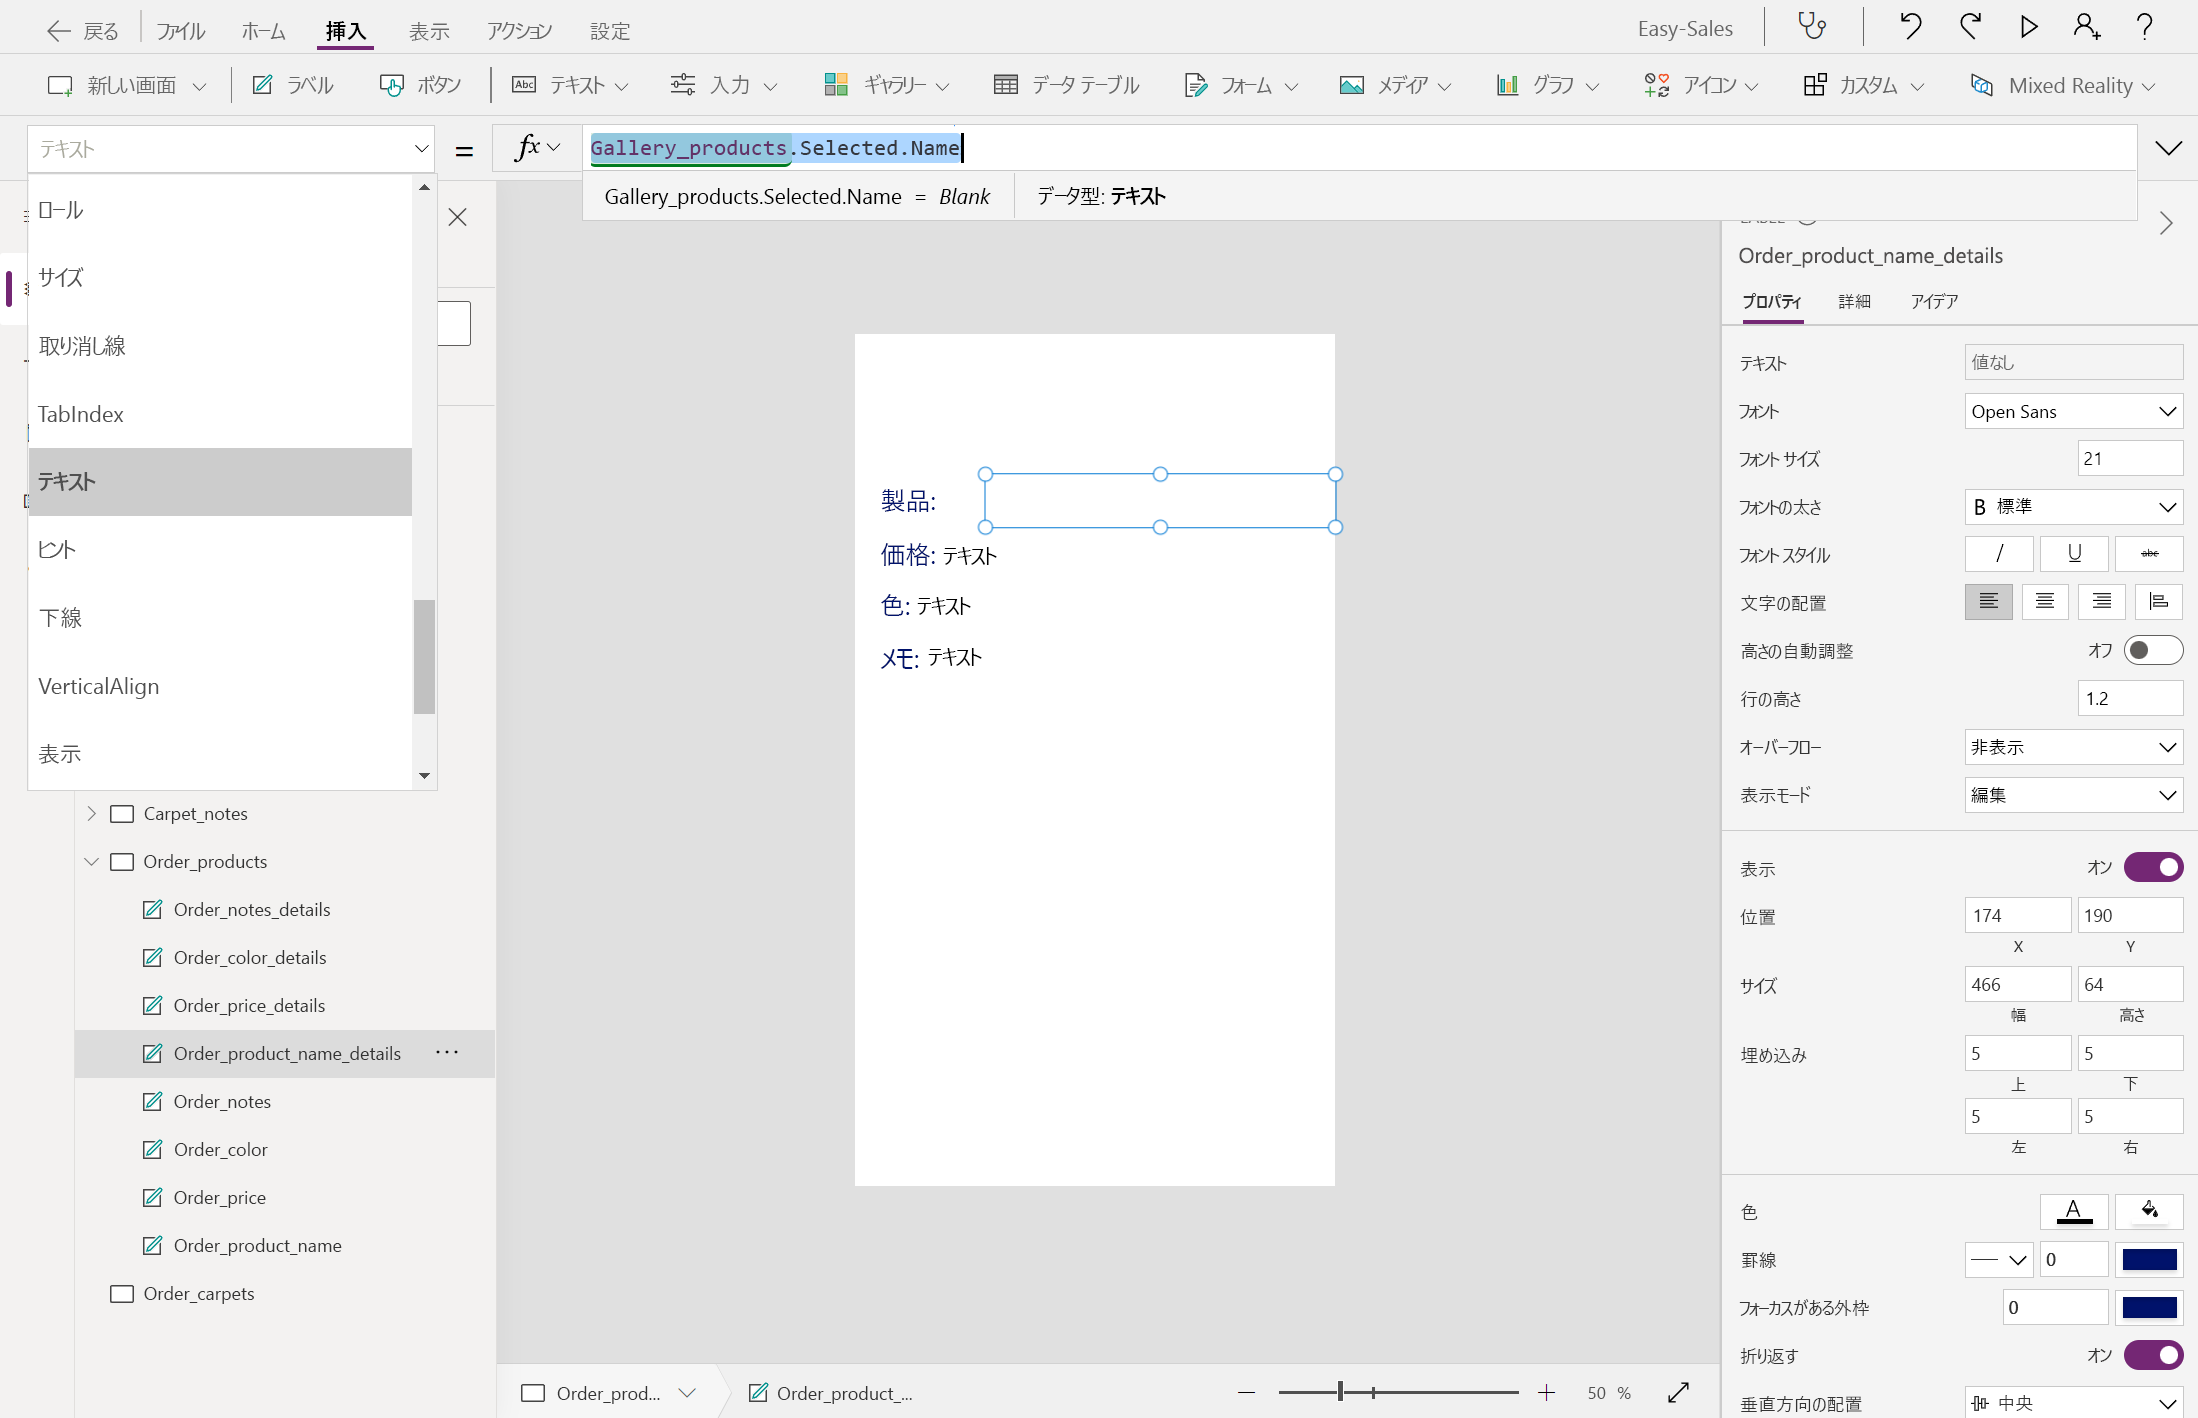Open the フォント Open Sans dropdown
Viewport: 2198px width, 1418px height.
coord(2073,411)
